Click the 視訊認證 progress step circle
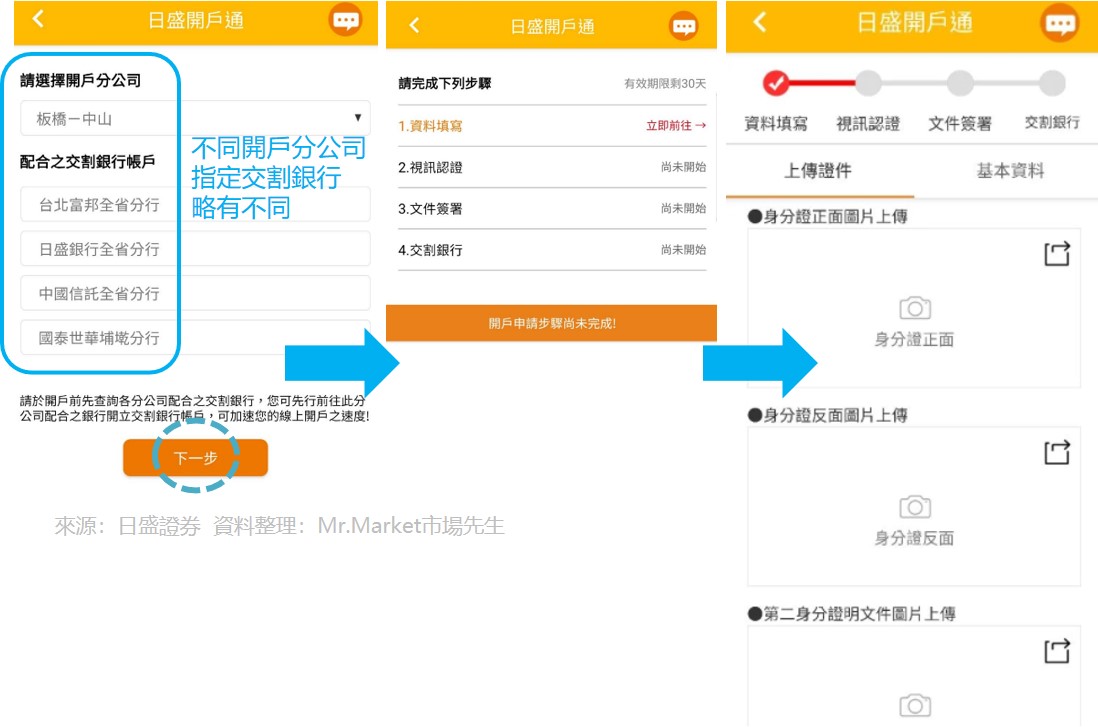The image size is (1098, 727). click(x=868, y=83)
